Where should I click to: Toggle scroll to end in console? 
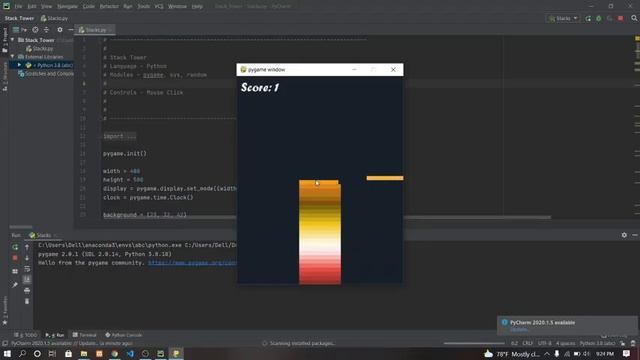pos(27,280)
